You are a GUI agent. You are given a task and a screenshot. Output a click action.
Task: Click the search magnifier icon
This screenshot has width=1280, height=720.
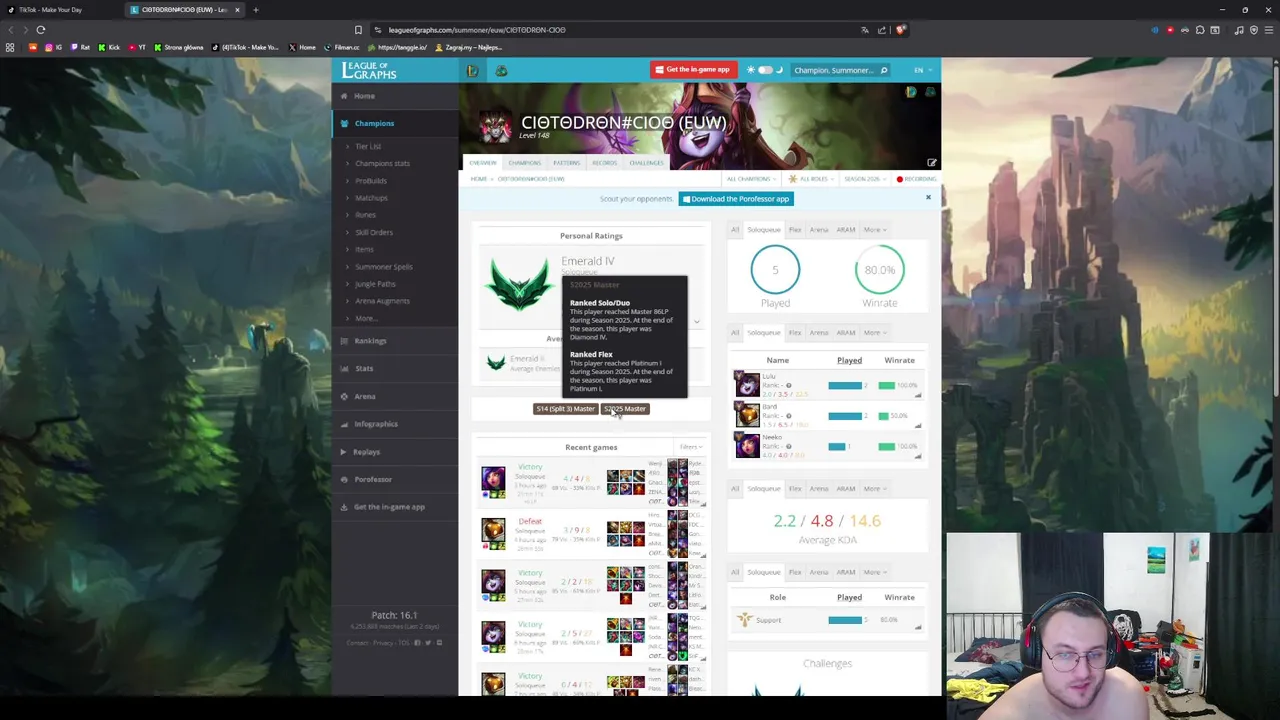884,70
